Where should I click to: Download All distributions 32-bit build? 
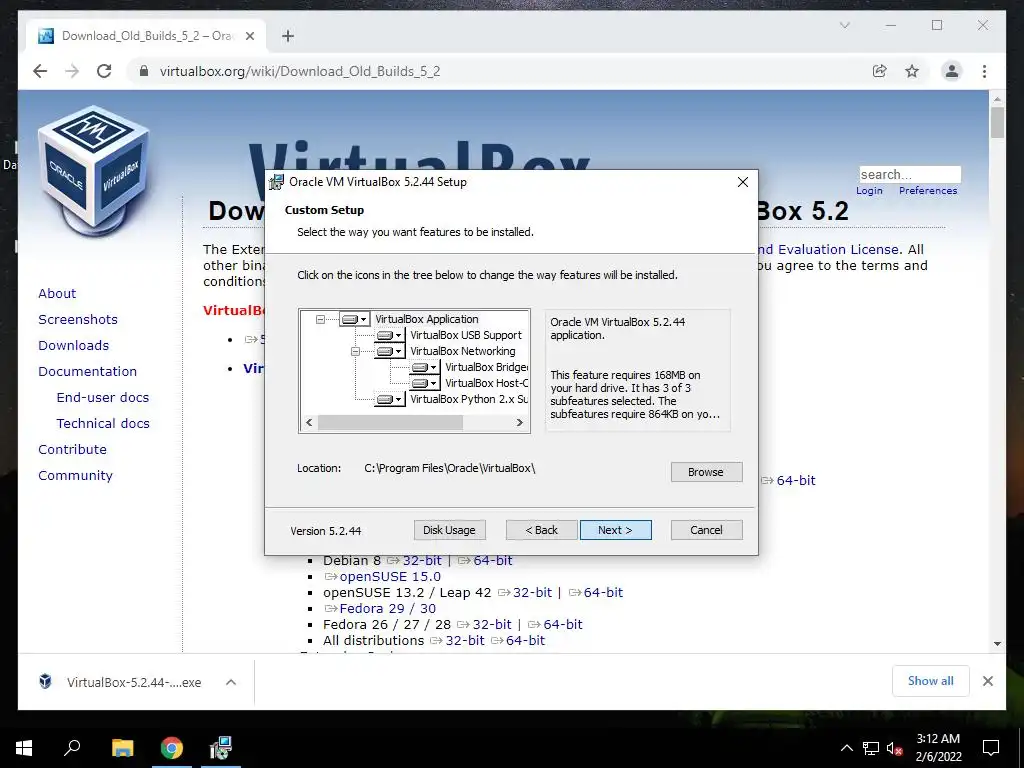coord(464,641)
